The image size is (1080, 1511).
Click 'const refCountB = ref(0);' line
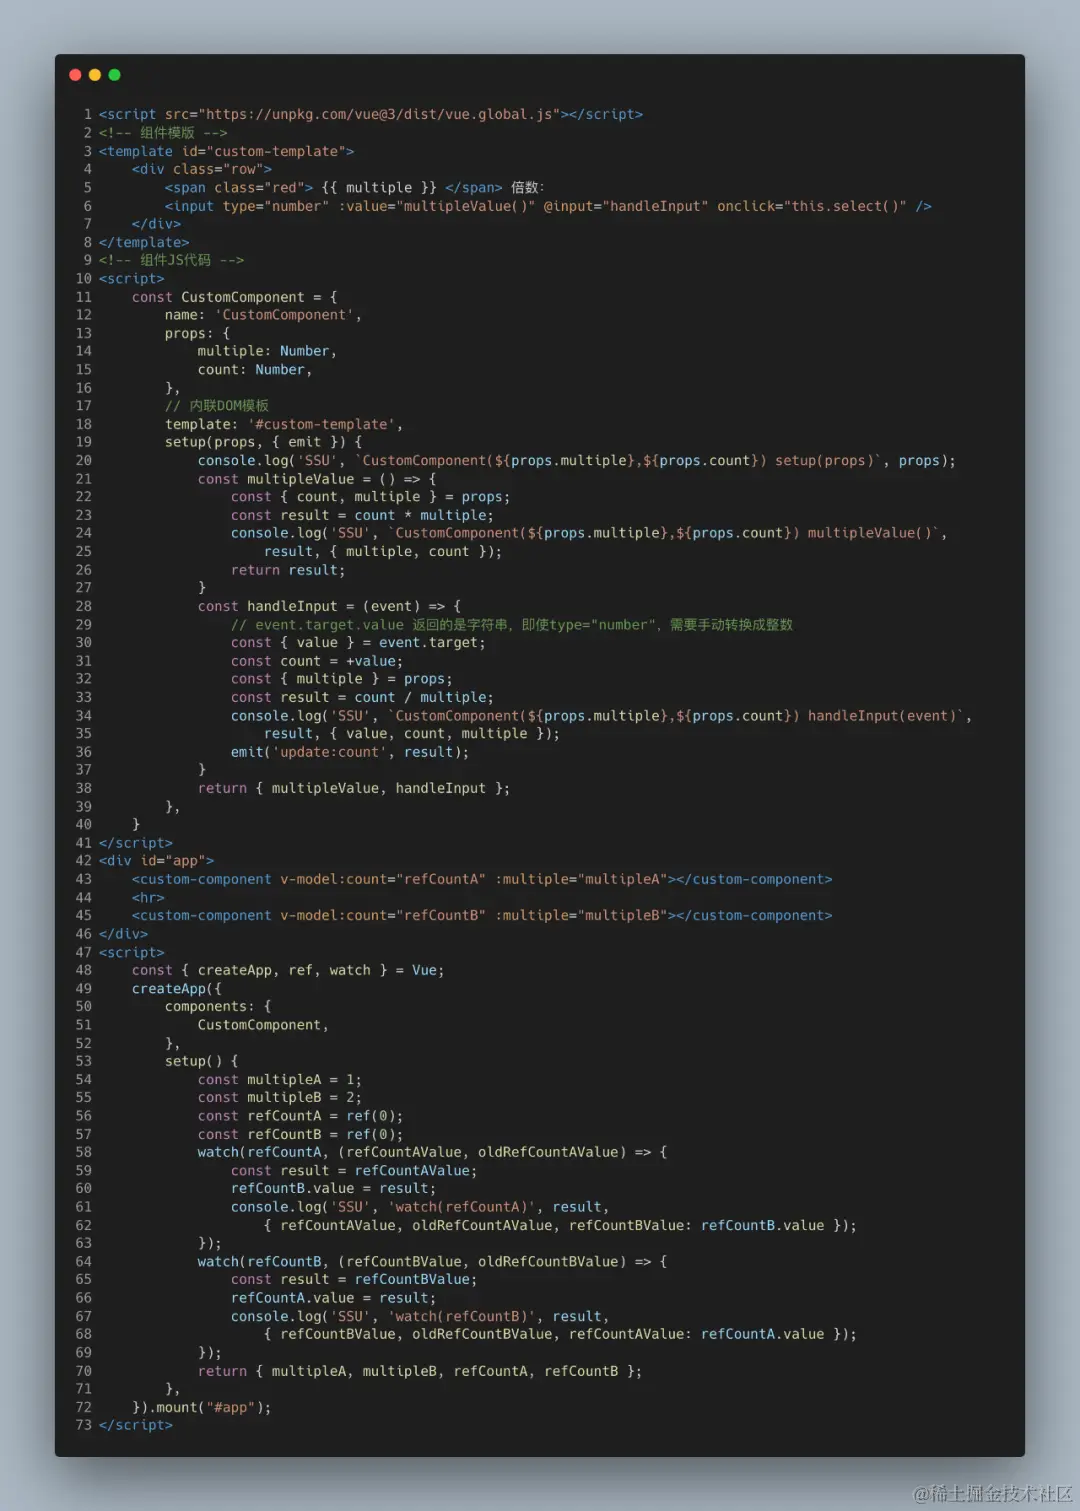pos(300,1135)
